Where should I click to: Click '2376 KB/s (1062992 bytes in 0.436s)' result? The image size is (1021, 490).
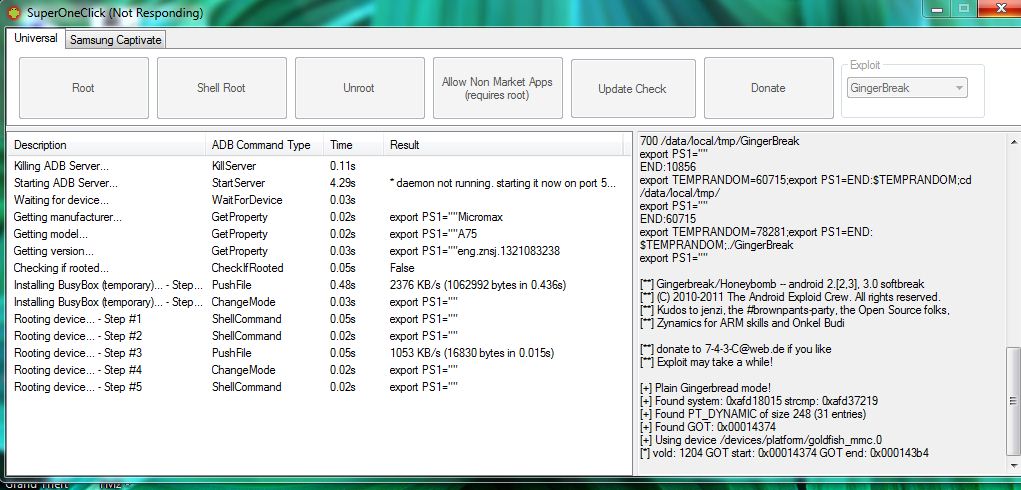point(478,285)
